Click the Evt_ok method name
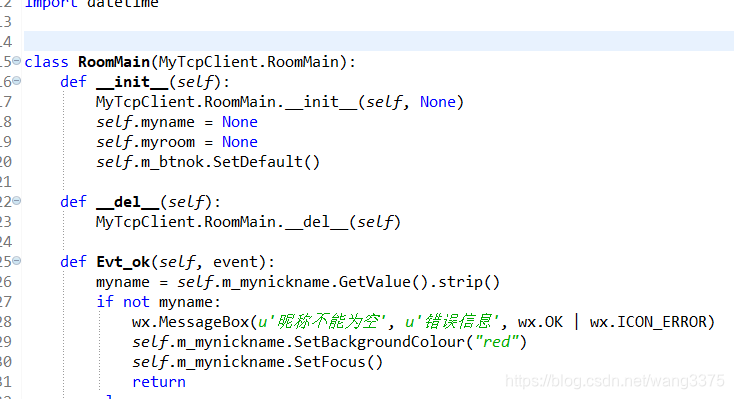The image size is (734, 399). pyautogui.click(x=123, y=262)
